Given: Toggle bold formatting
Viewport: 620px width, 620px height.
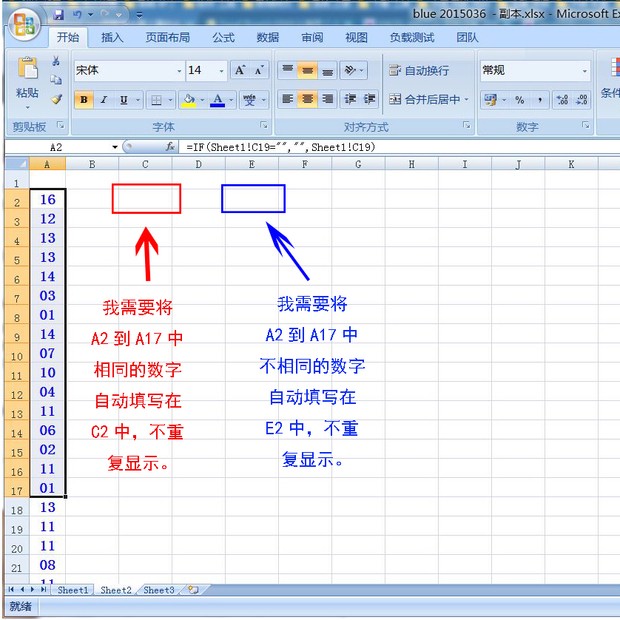Looking at the screenshot, I should 84,100.
